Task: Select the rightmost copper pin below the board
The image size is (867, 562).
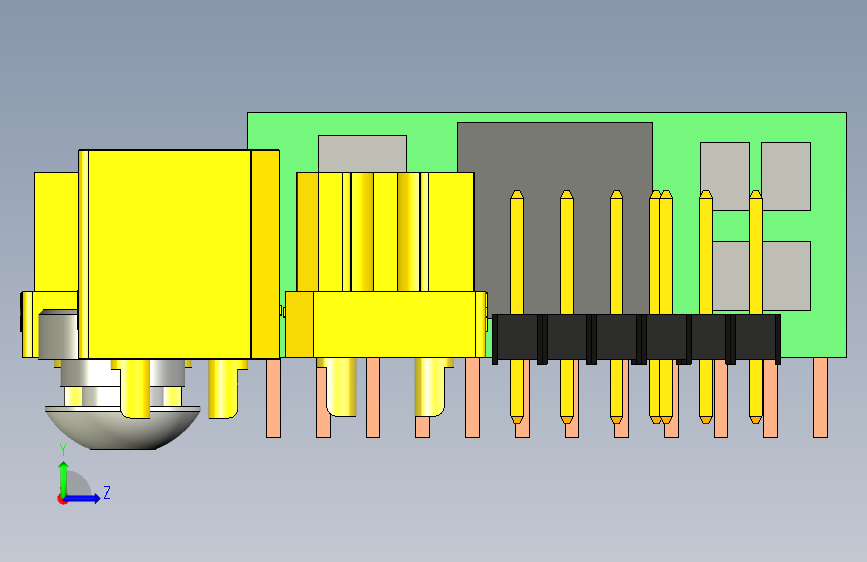Action: pos(821,397)
